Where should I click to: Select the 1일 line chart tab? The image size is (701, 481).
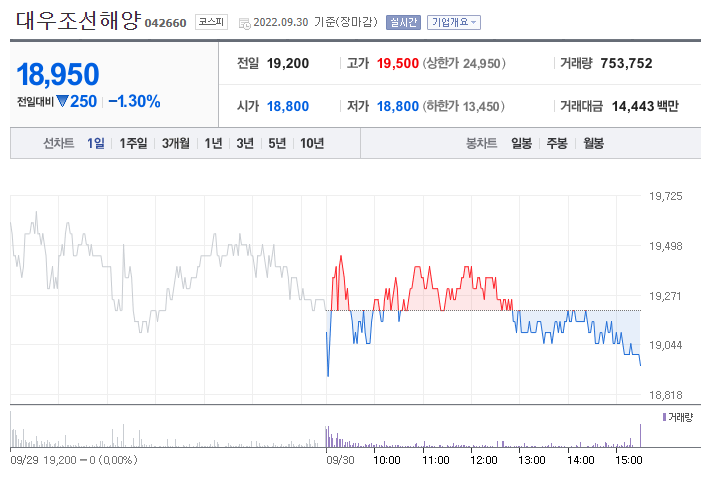pos(96,143)
